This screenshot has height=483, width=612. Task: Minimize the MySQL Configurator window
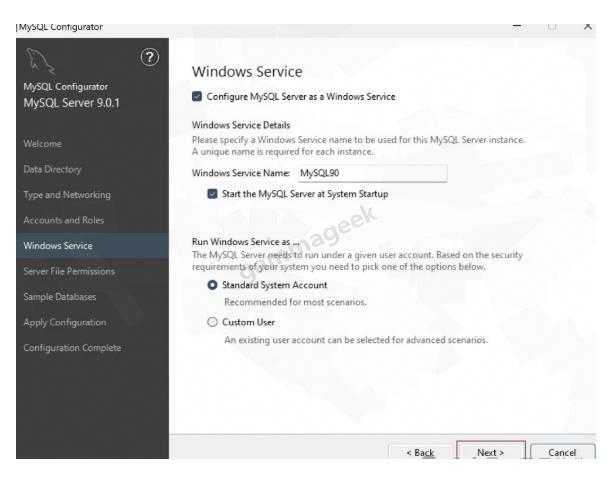(517, 27)
